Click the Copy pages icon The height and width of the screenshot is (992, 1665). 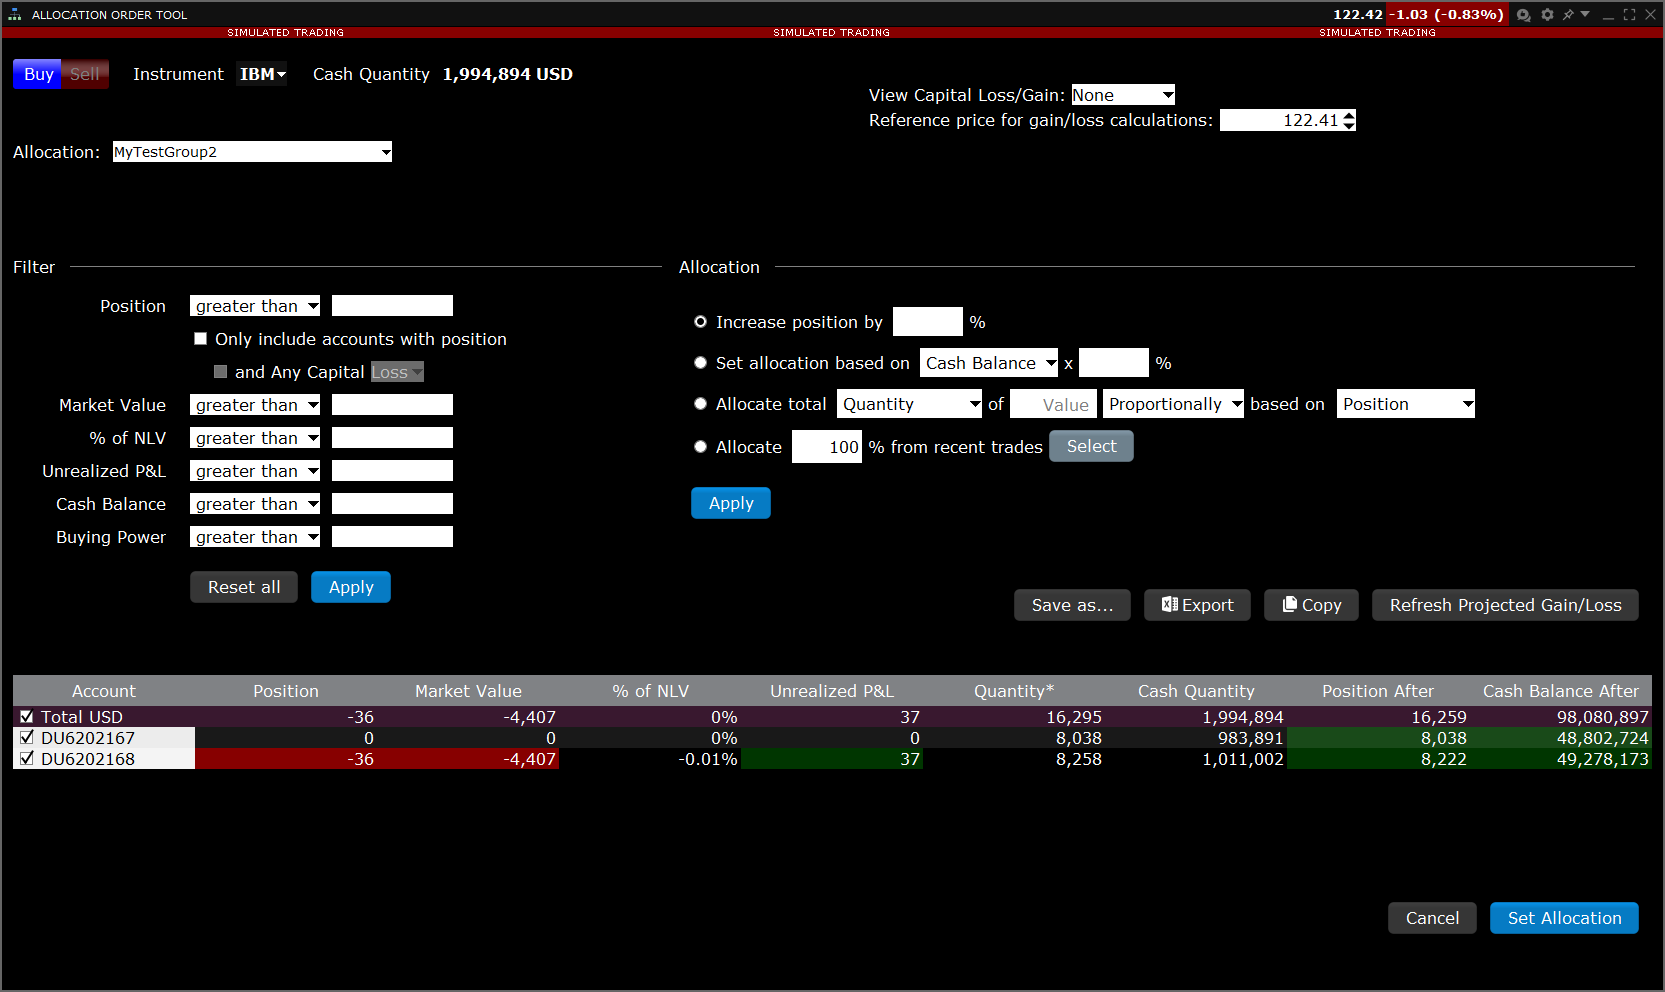[x=1289, y=604]
